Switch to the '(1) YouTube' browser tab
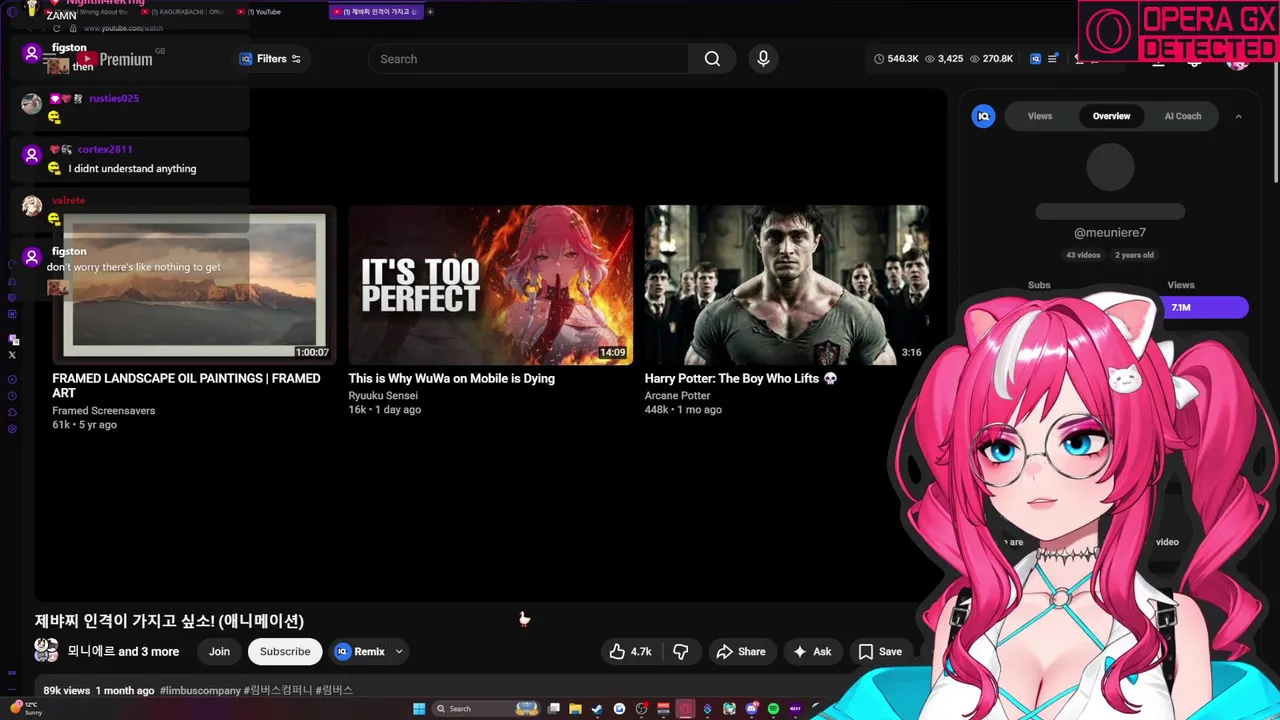Image resolution: width=1280 pixels, height=720 pixels. (x=260, y=12)
